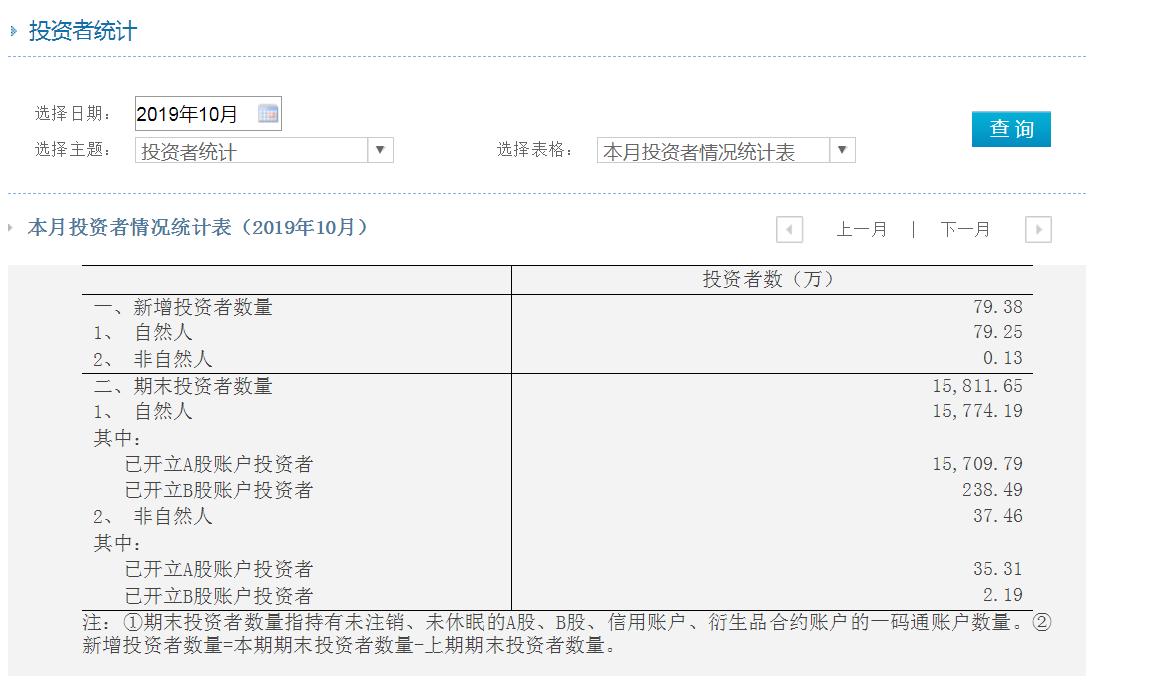Click the 上一月 previous month link
This screenshot has width=1165, height=683.
pos(863,229)
